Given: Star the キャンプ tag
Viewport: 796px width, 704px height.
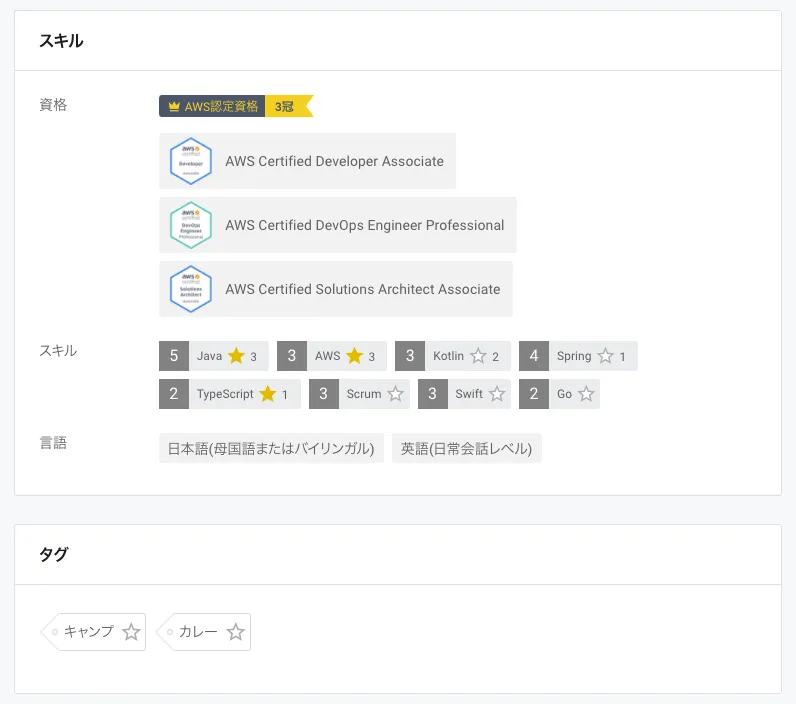Looking at the screenshot, I should coord(131,632).
